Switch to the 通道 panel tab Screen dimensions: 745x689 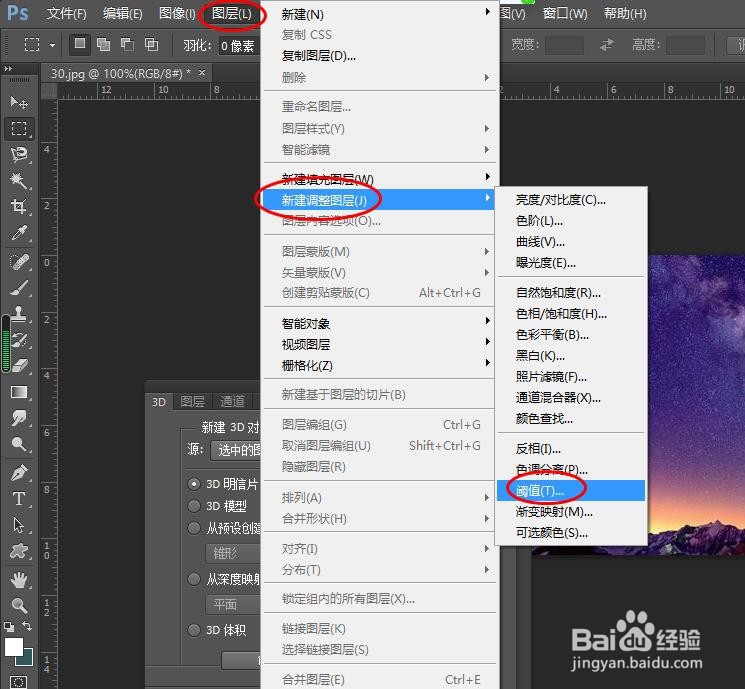(x=232, y=402)
